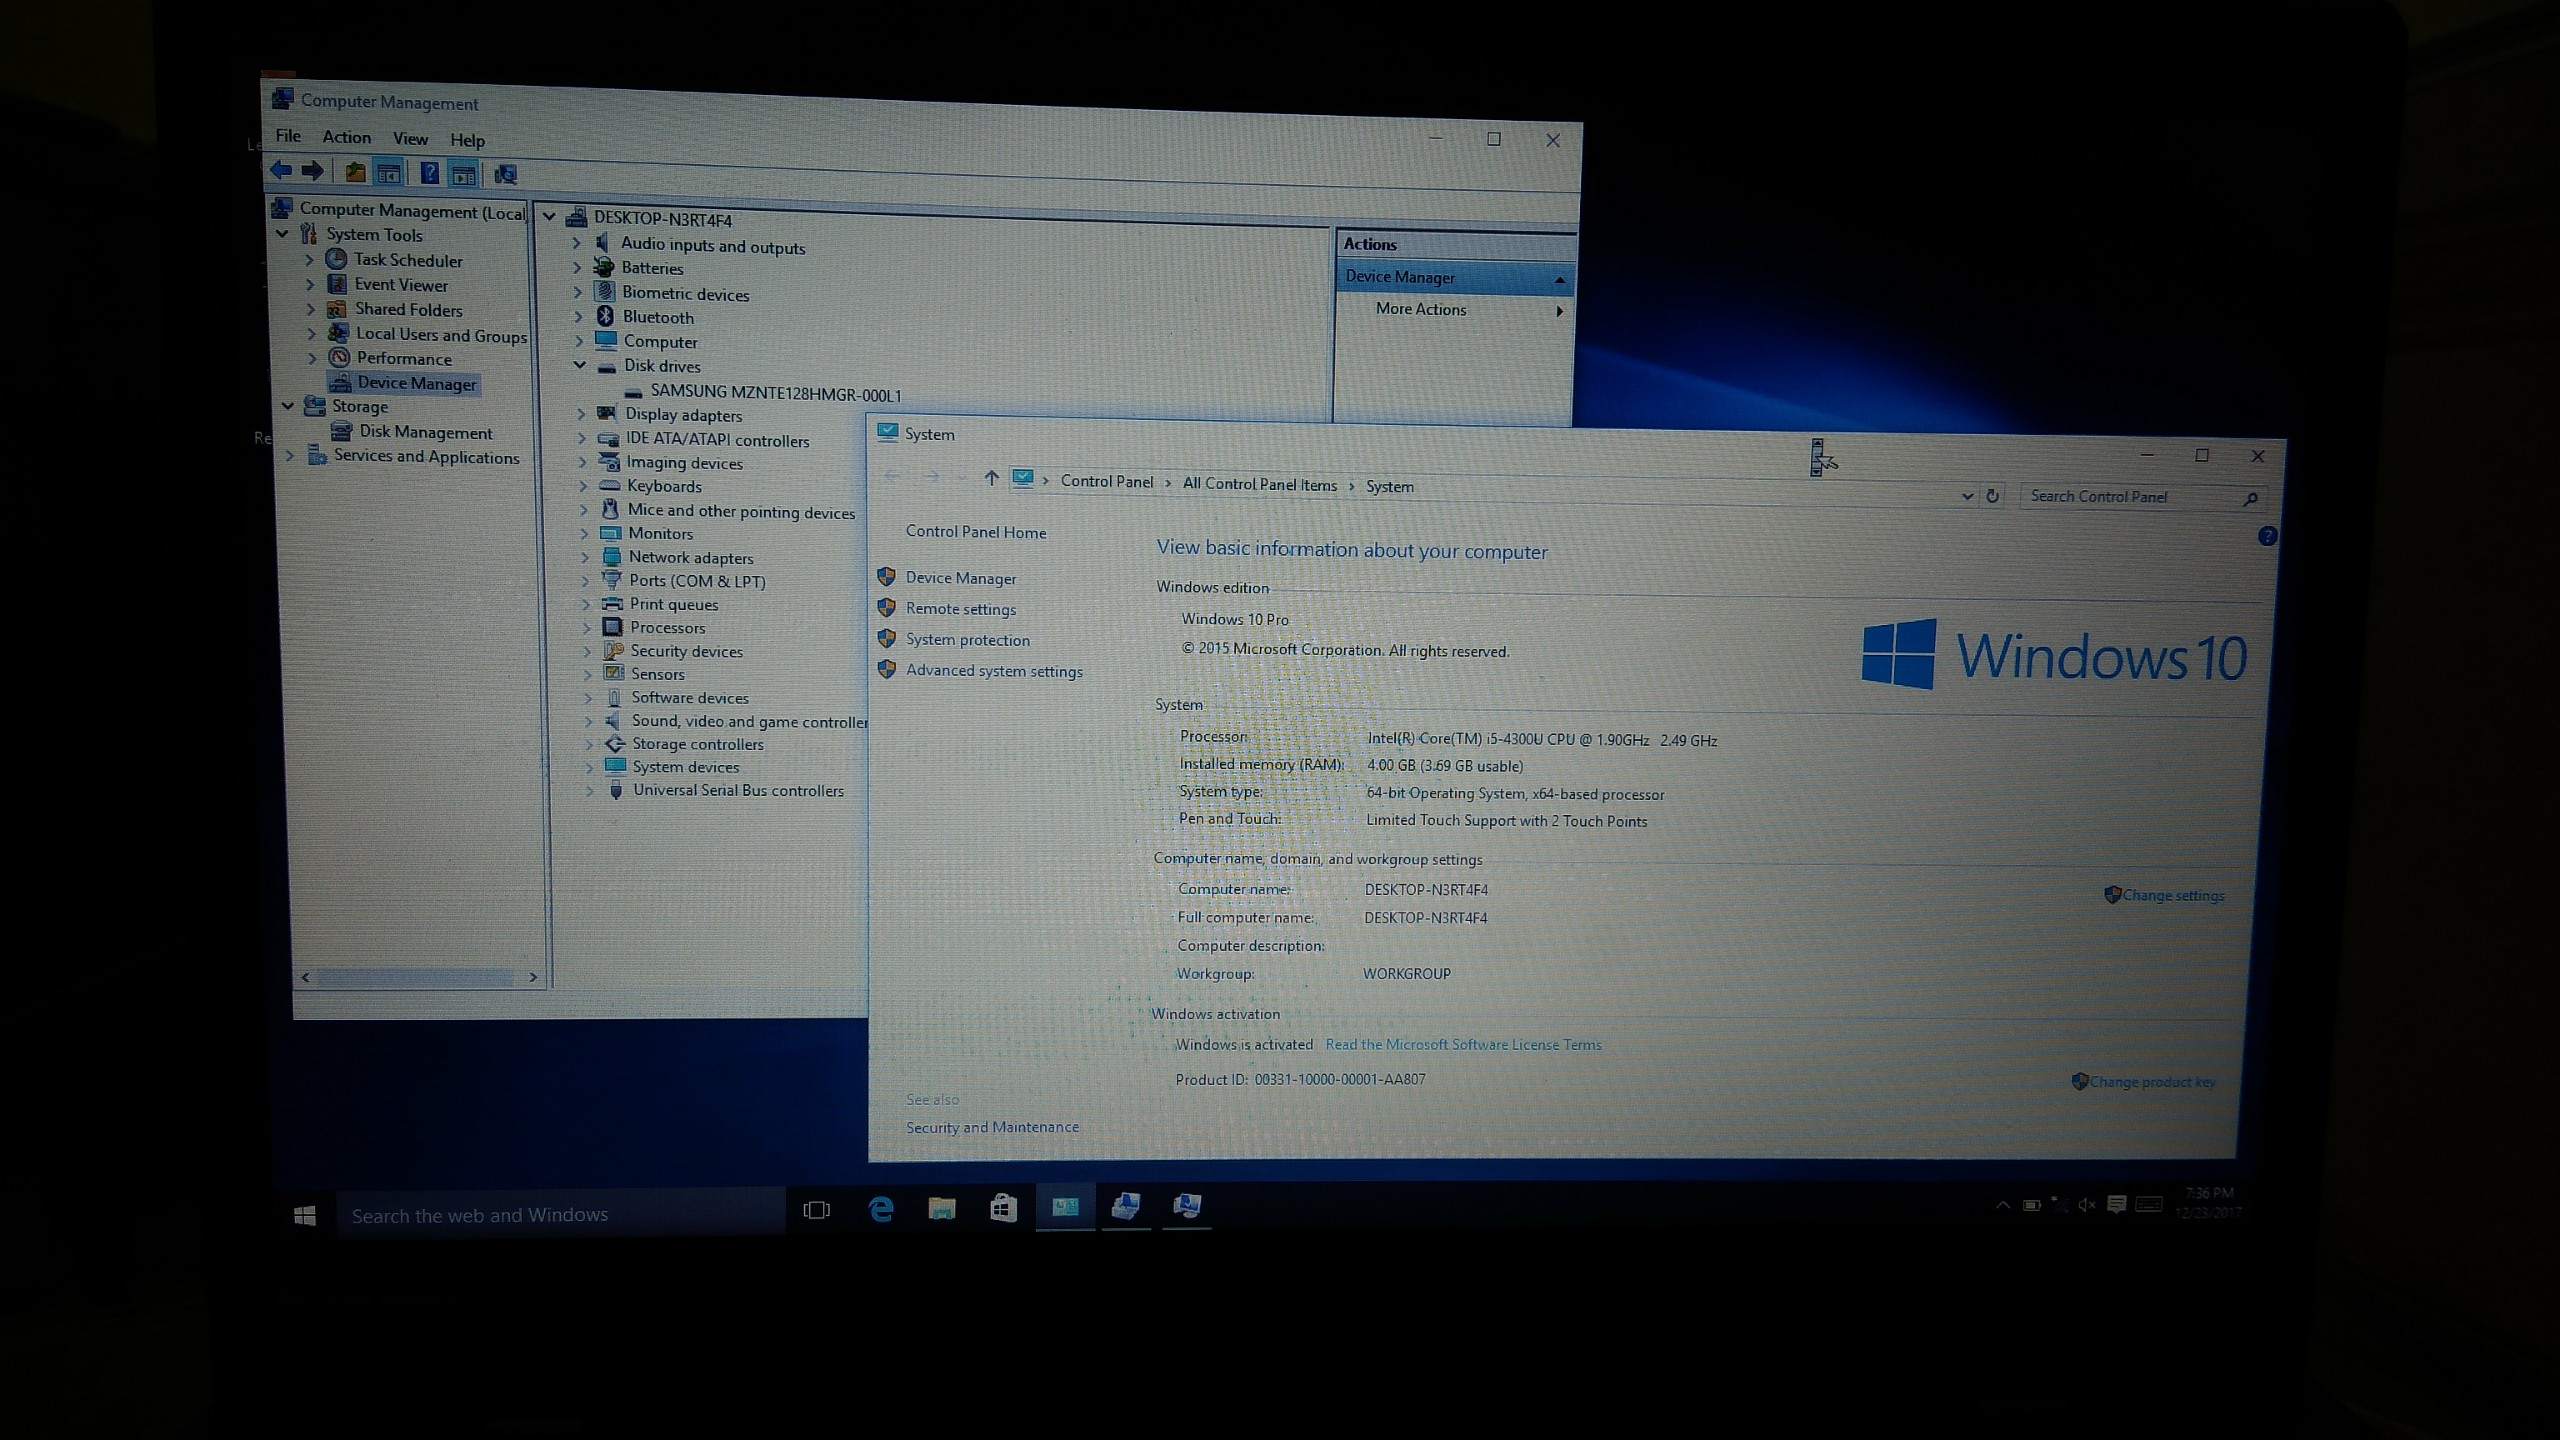Expand the Network adapters category

[585, 557]
